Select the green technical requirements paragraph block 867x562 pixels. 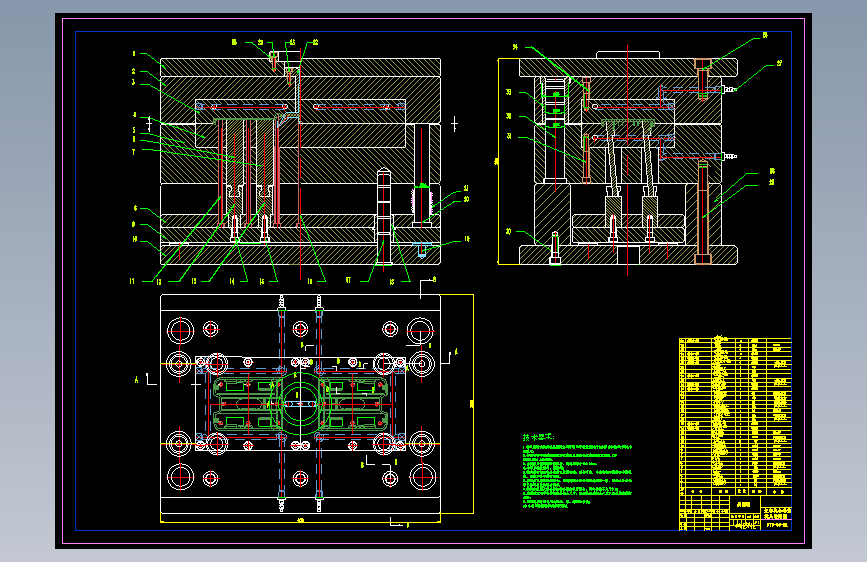(577, 476)
